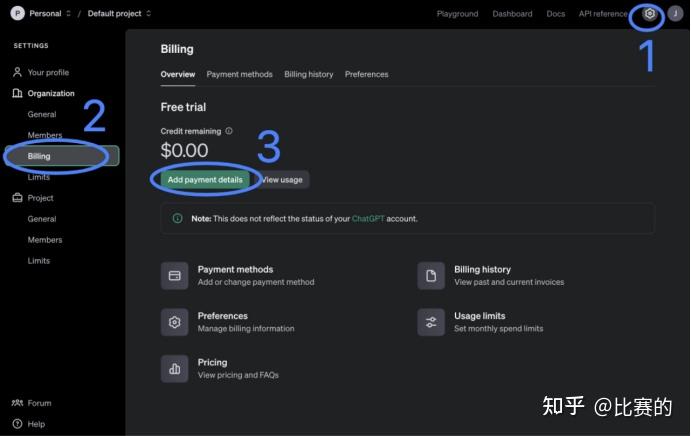Viewport: 691px width, 436px height.
Task: Open Preferences card title
Action: (223, 316)
